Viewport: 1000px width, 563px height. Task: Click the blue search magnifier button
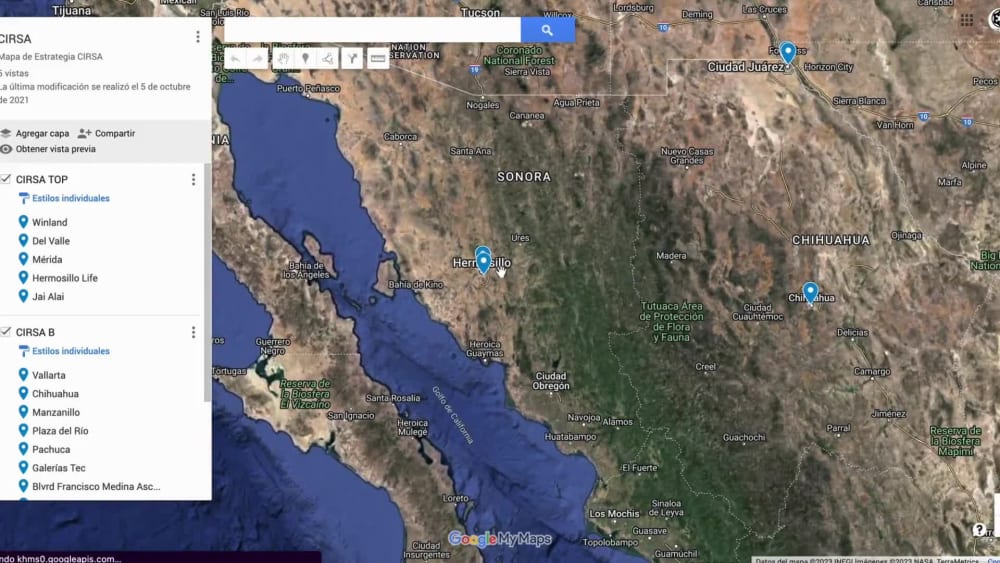tap(547, 30)
